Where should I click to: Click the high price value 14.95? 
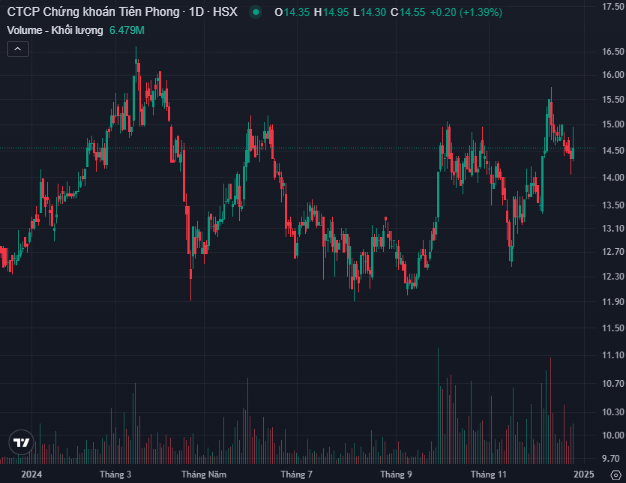pos(336,12)
